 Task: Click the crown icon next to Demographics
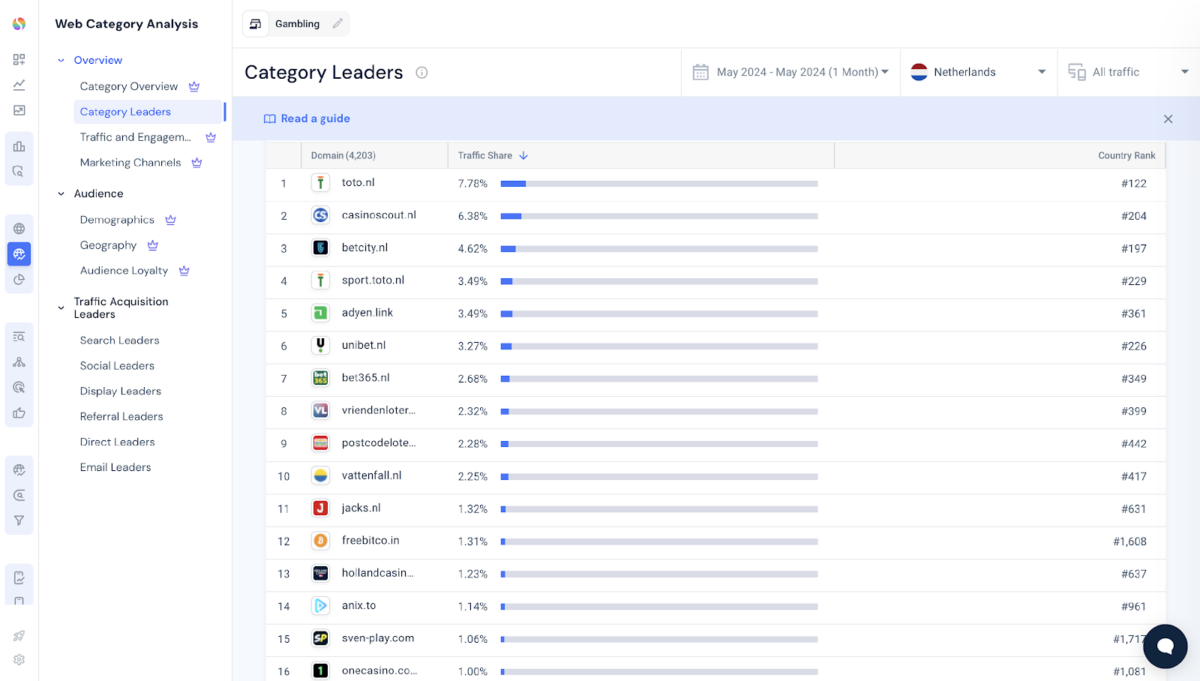point(171,219)
